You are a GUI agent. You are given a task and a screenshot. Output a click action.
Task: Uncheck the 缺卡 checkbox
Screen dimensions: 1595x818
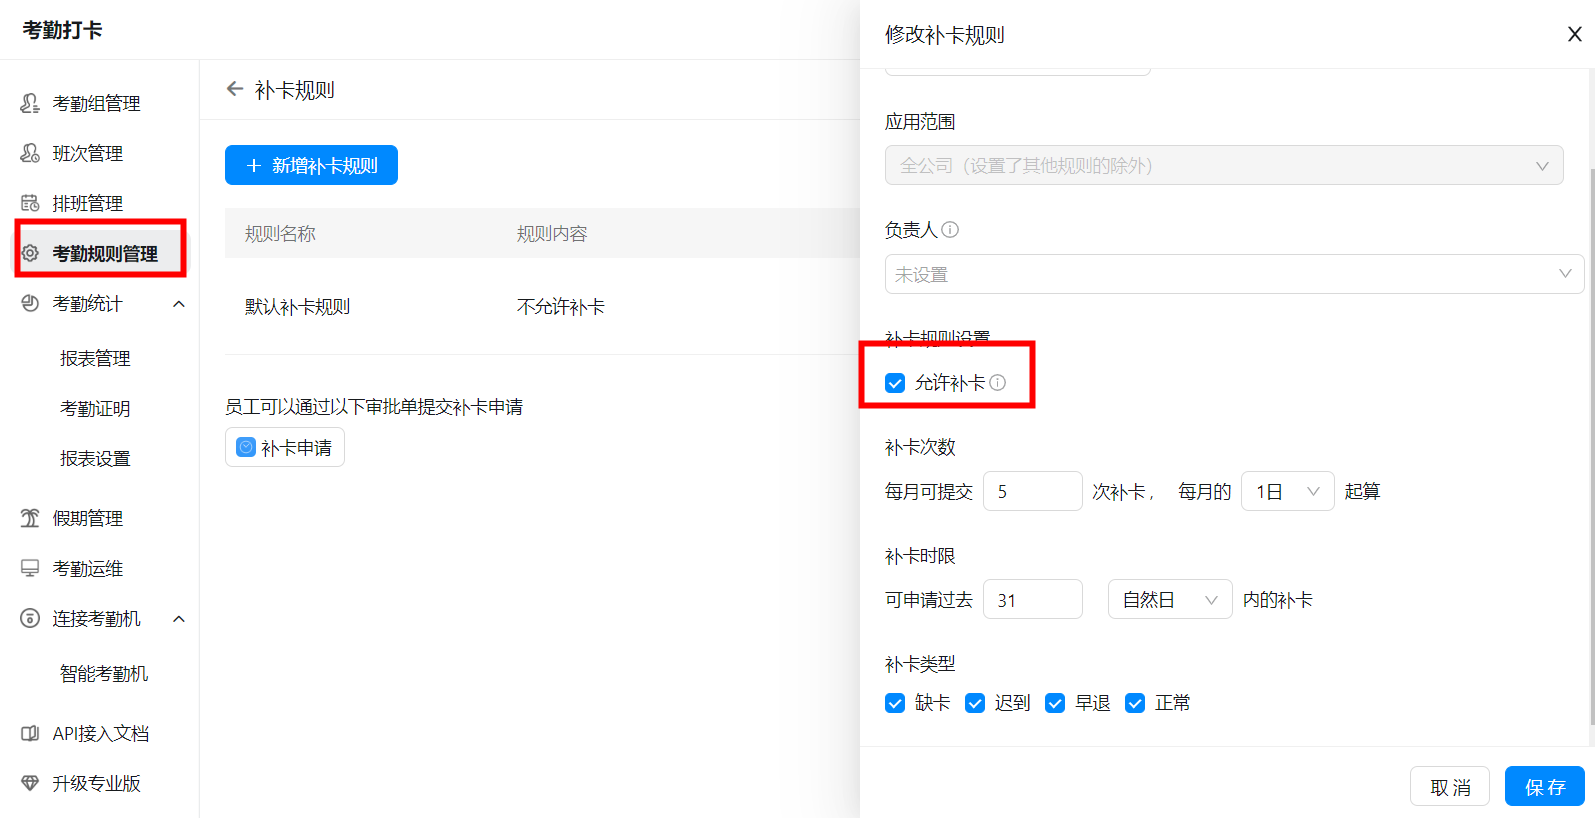coord(895,703)
